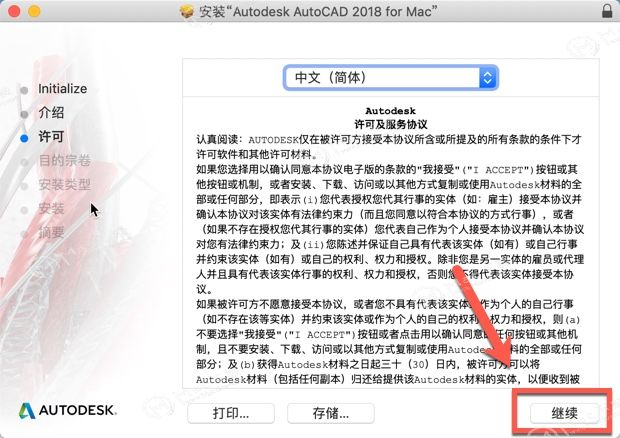Click the yellow minimize window button
620x438 pixels.
(34, 11)
